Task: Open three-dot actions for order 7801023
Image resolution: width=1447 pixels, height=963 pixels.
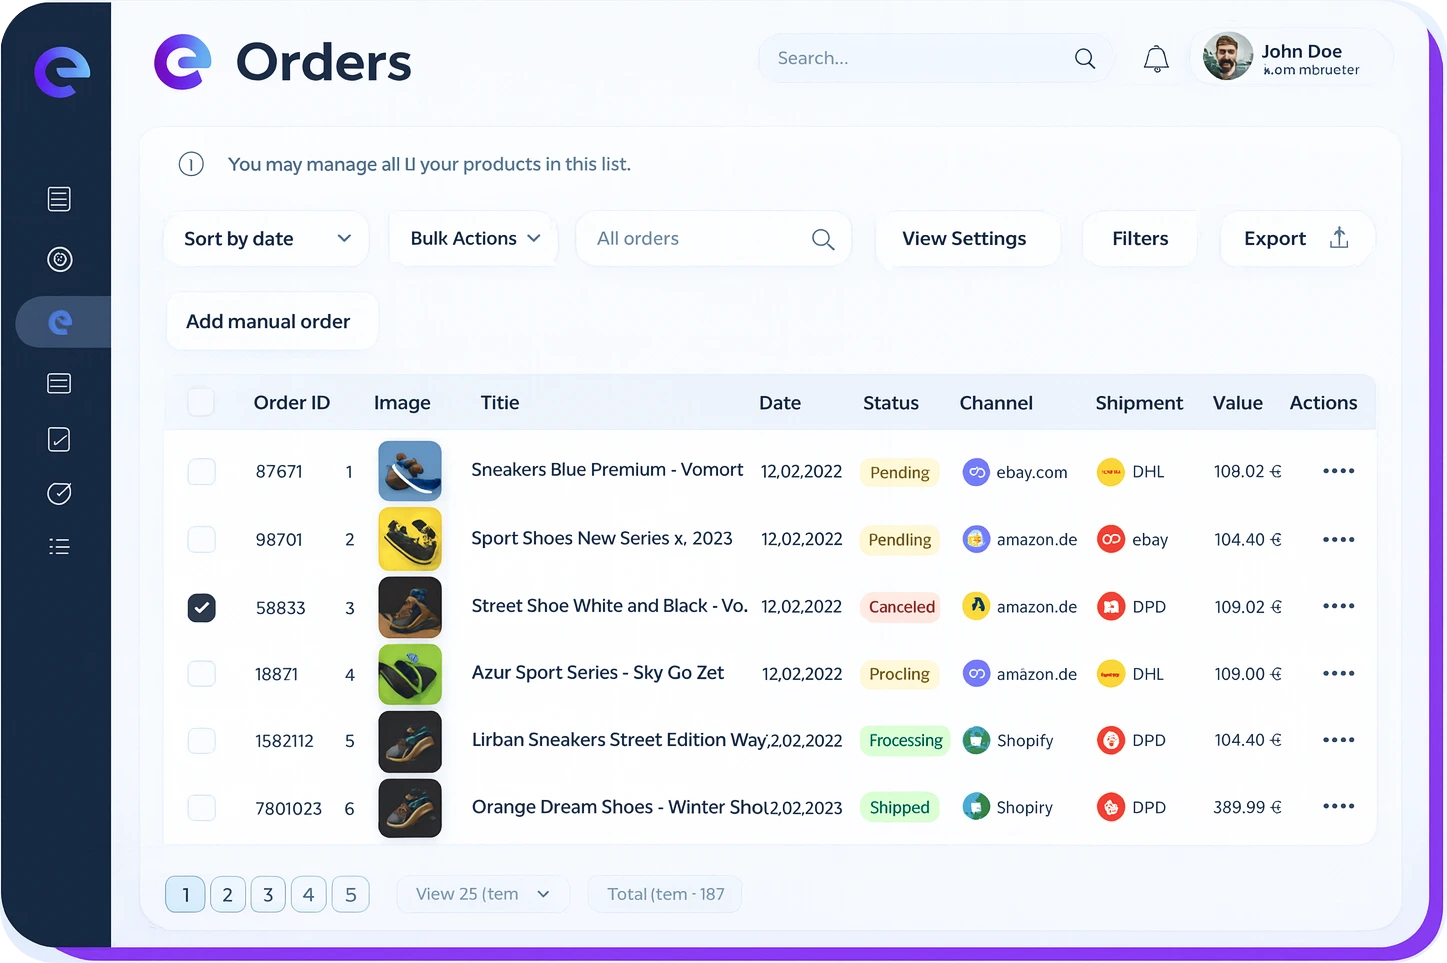Action: tap(1338, 807)
